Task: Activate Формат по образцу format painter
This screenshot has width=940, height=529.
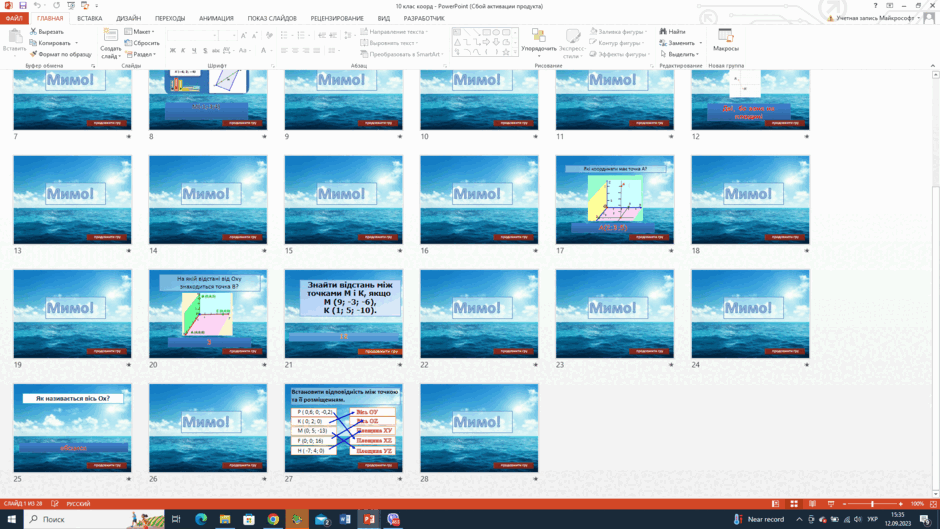Action: pyautogui.click(x=61, y=54)
